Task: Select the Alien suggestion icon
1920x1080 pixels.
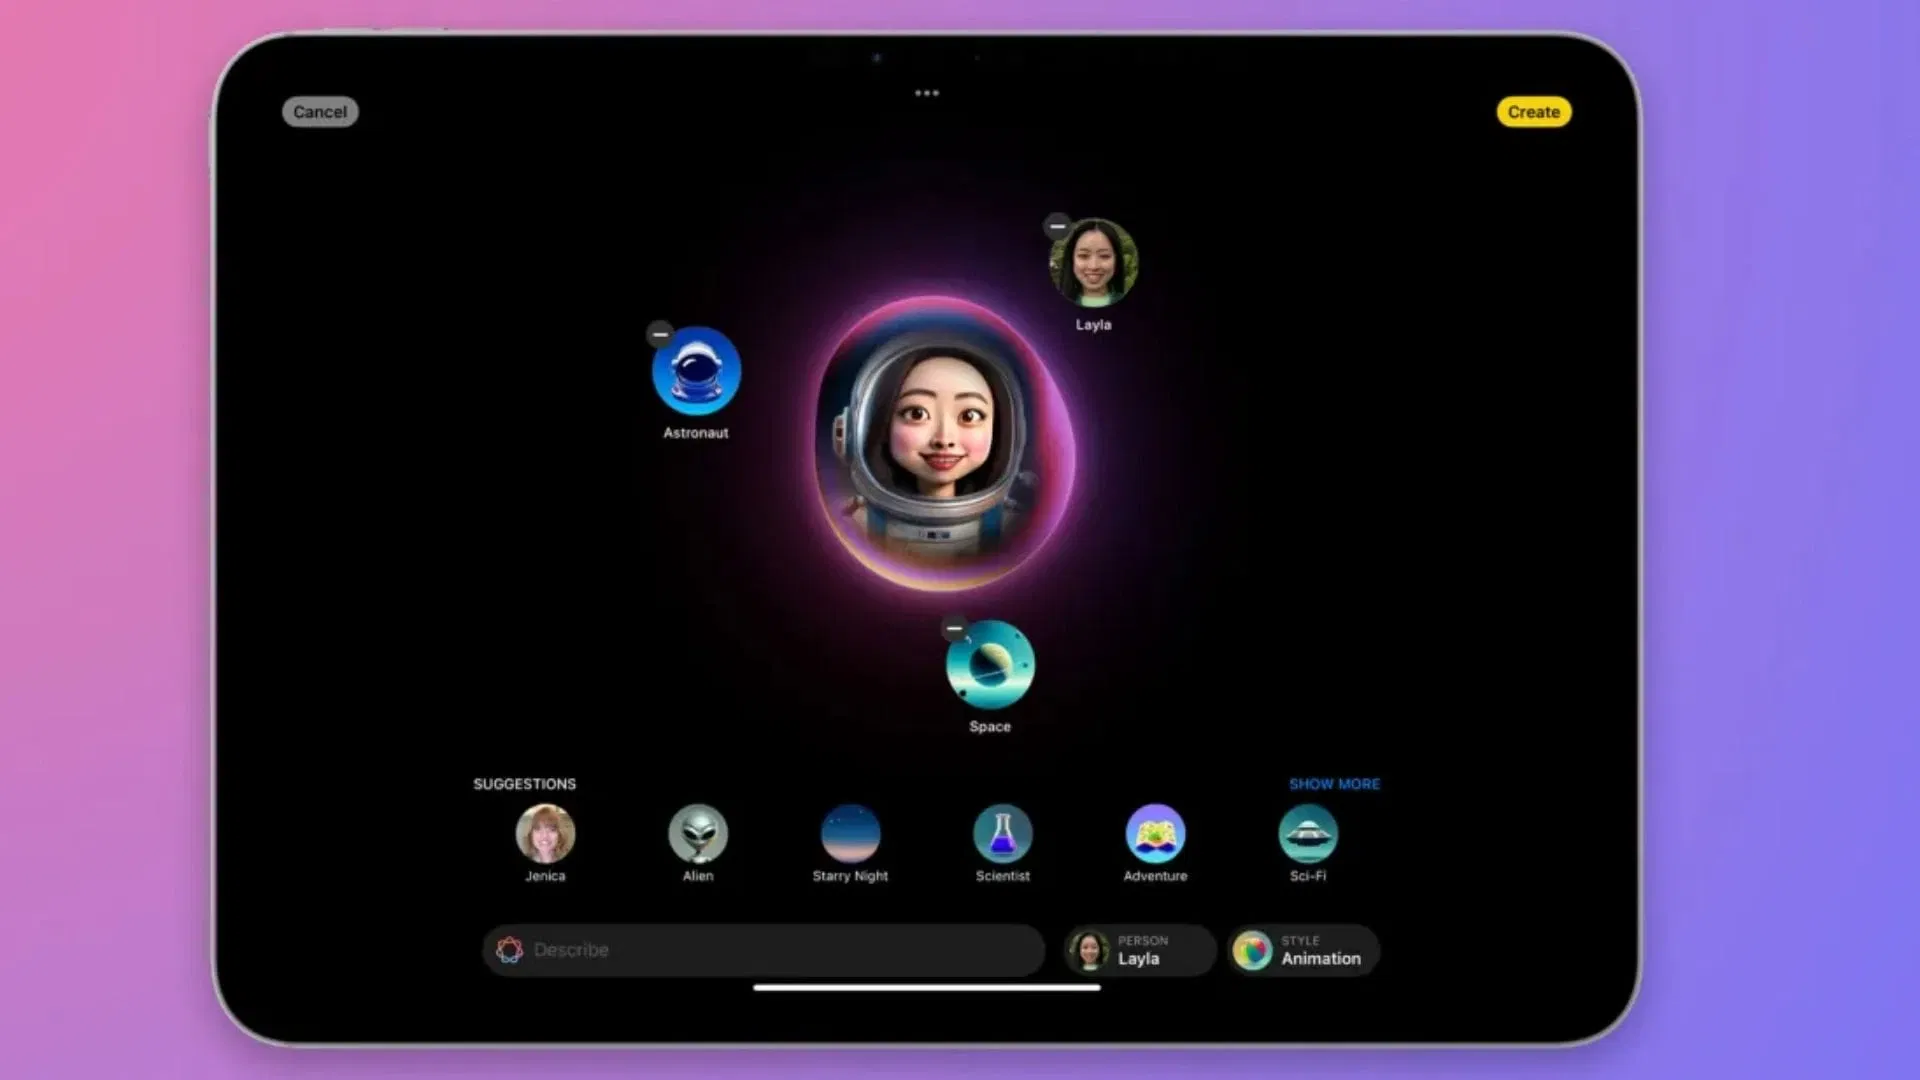Action: pos(698,834)
